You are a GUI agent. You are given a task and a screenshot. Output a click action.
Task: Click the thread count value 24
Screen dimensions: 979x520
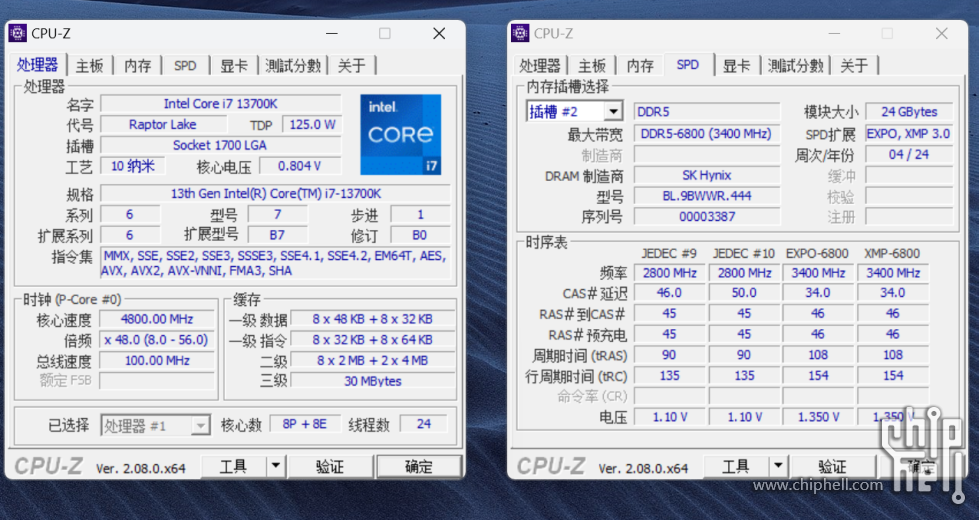click(x=424, y=424)
